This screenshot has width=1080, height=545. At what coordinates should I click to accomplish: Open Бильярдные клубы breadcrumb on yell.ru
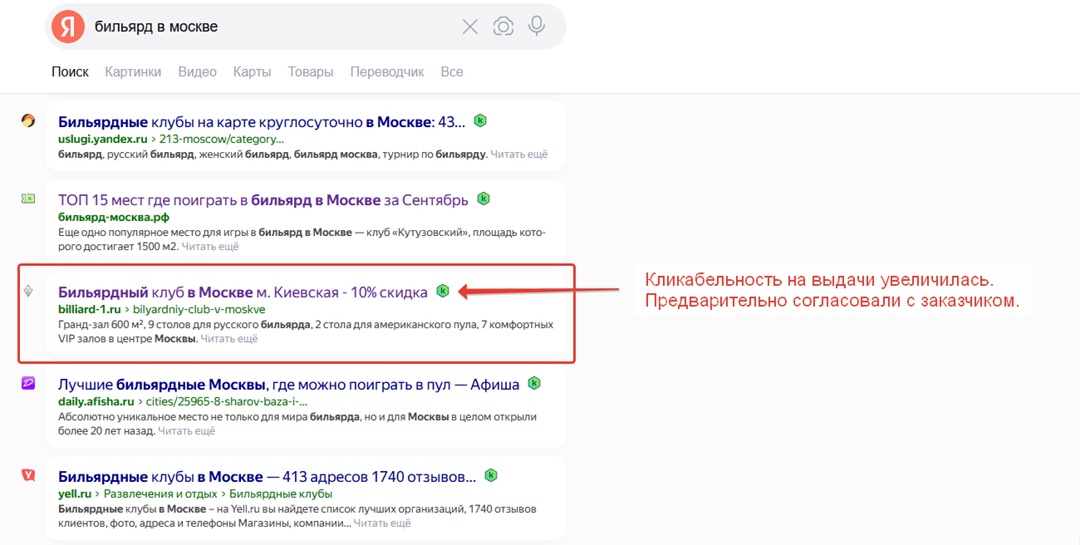click(280, 493)
